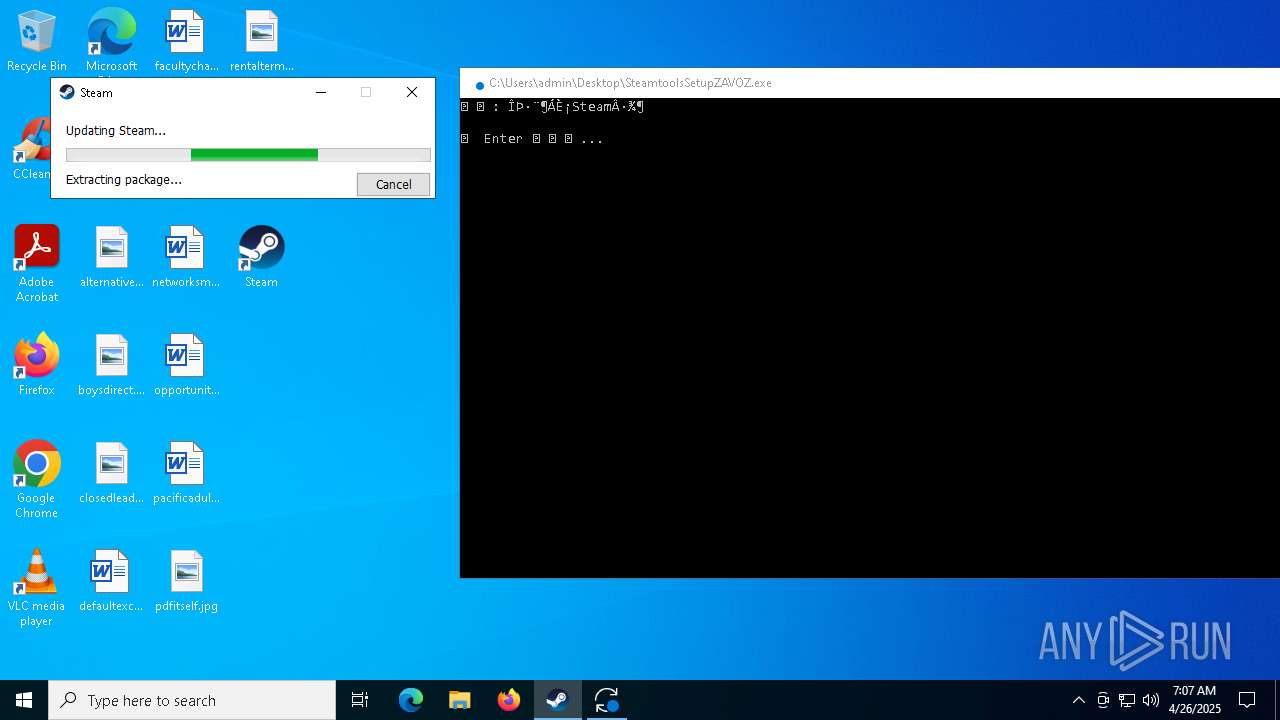
Task: Open pdfitself.jpg image file
Action: 186,582
